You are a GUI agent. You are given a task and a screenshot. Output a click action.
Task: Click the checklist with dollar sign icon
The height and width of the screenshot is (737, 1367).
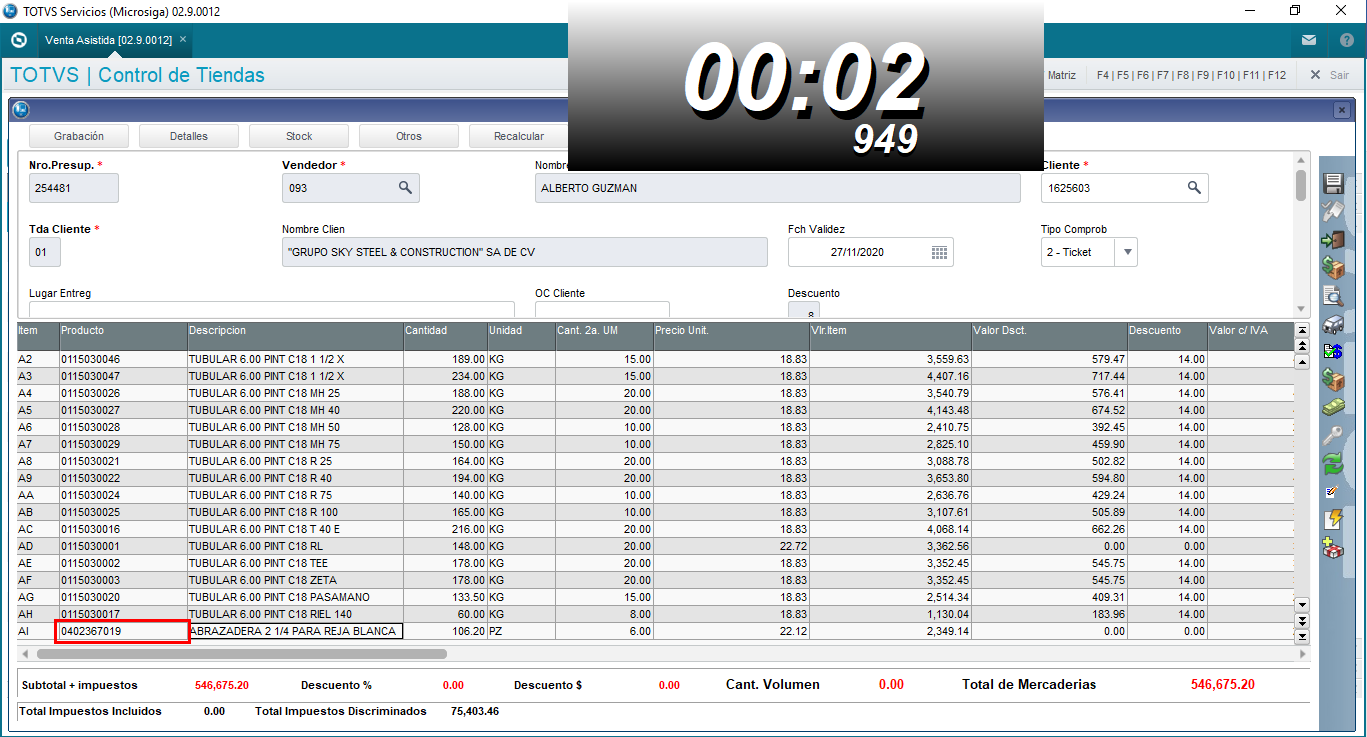pos(1333,351)
